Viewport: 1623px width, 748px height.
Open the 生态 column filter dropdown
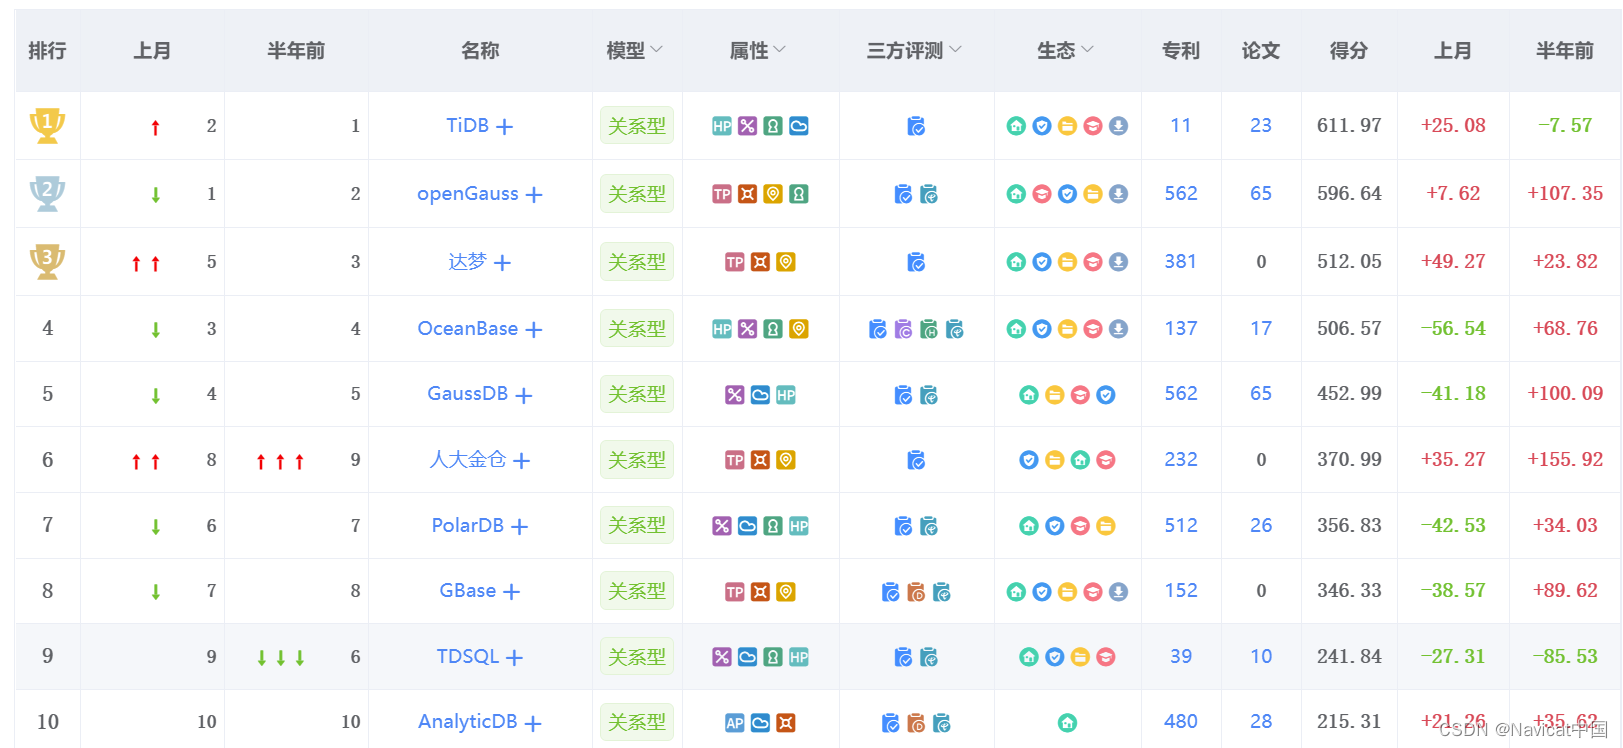click(1088, 49)
